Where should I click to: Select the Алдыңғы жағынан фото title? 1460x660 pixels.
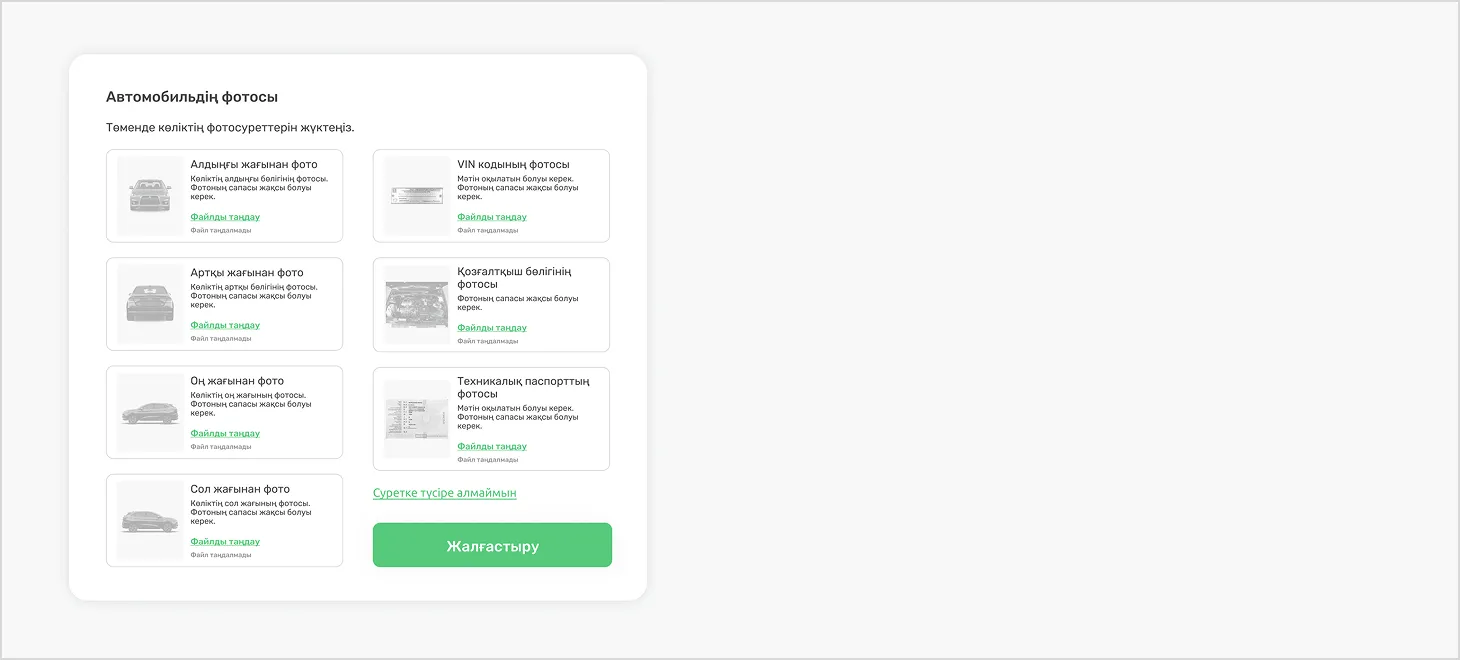tap(254, 165)
